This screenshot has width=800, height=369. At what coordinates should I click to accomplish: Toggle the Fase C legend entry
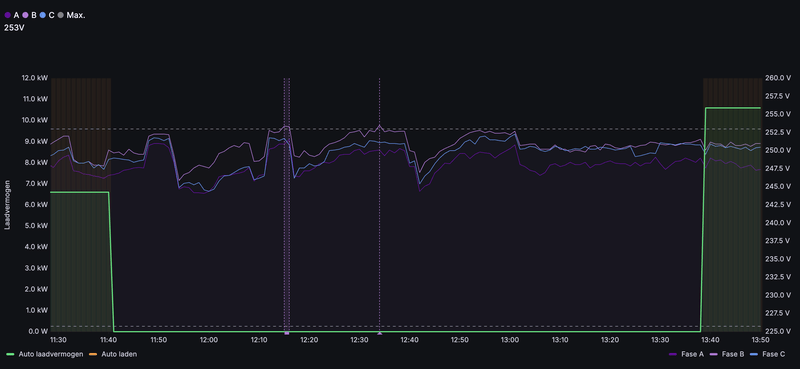click(767, 353)
